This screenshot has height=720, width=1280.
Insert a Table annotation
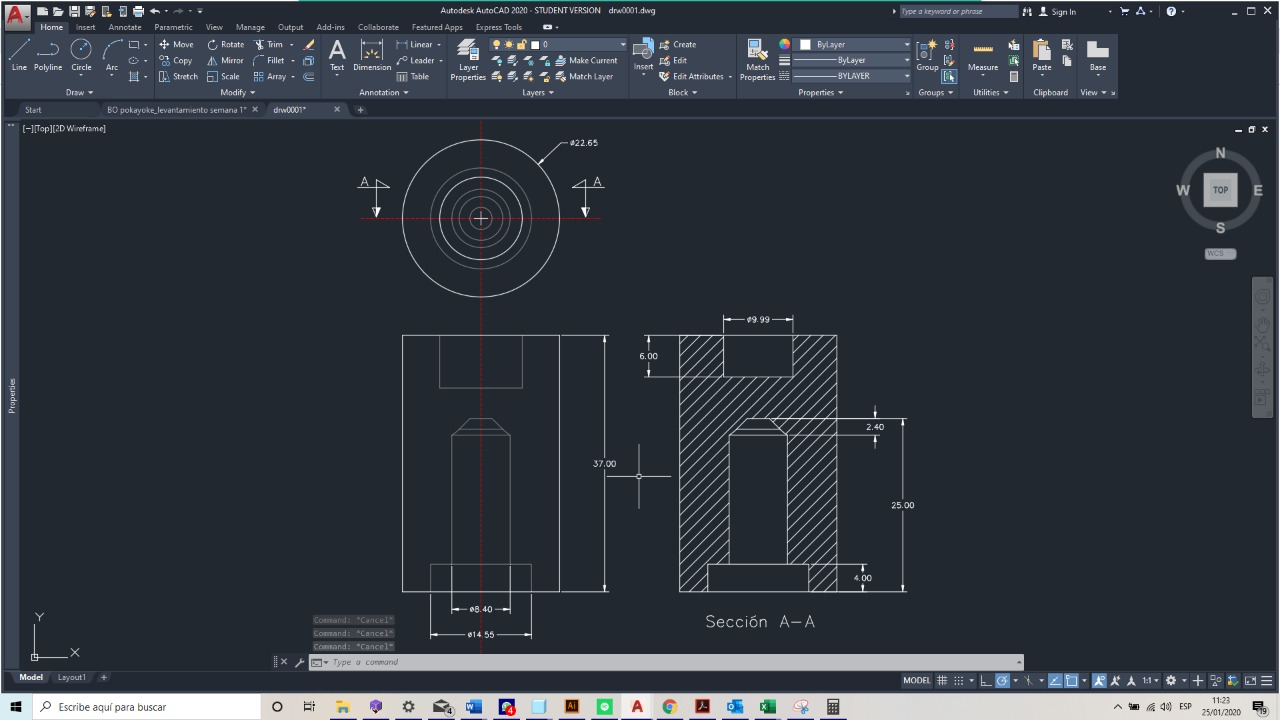(x=413, y=76)
